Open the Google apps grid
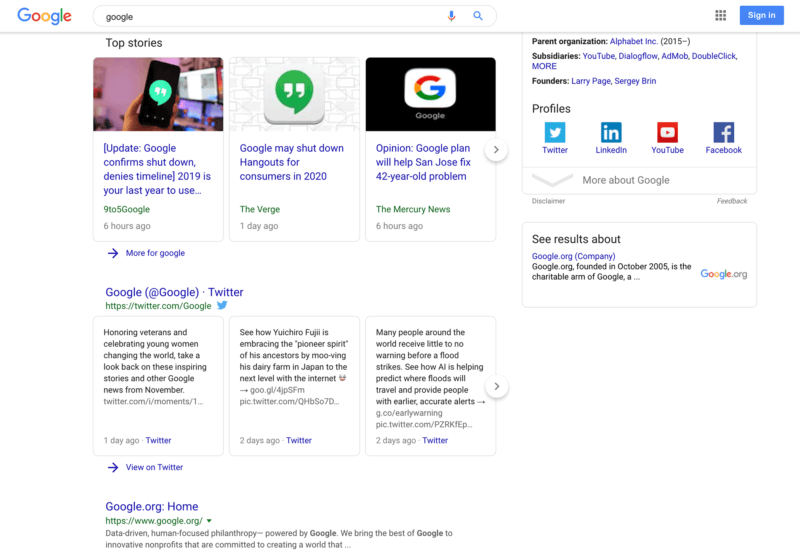Image resolution: width=800 pixels, height=559 pixels. [720, 15]
